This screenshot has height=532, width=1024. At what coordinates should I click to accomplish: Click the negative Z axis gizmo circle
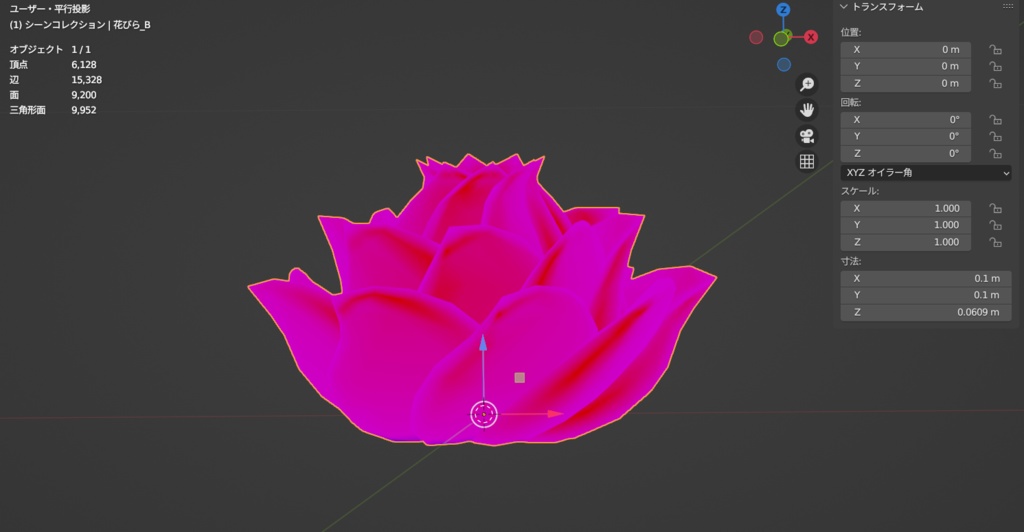click(784, 65)
